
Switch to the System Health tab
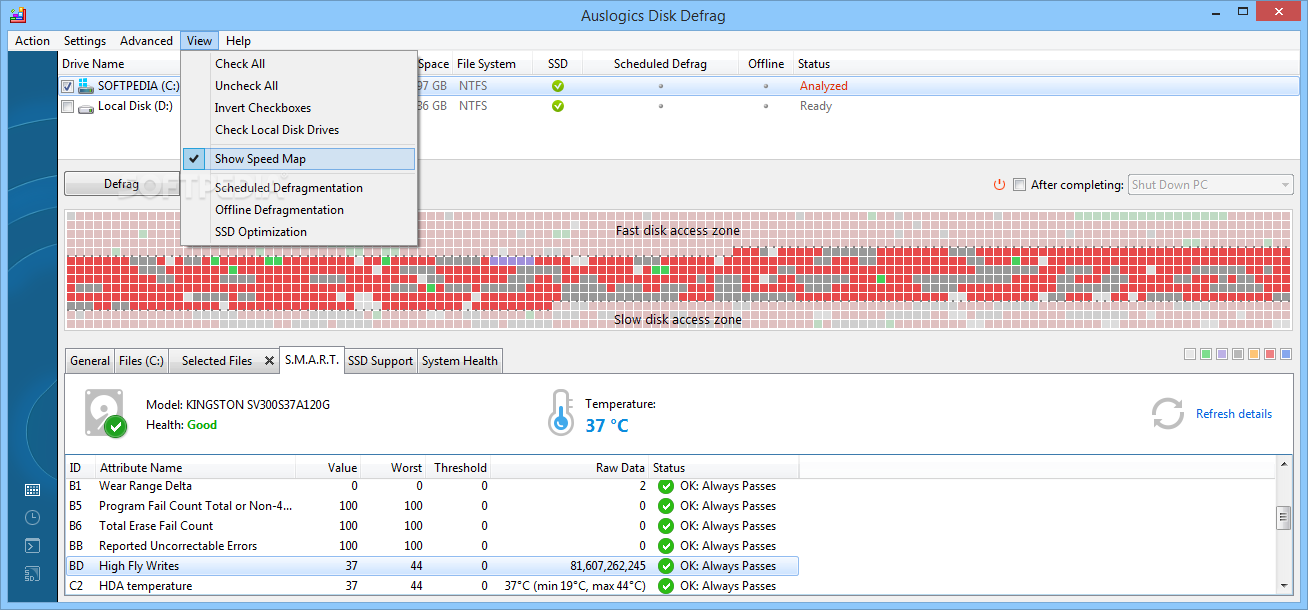[x=460, y=361]
